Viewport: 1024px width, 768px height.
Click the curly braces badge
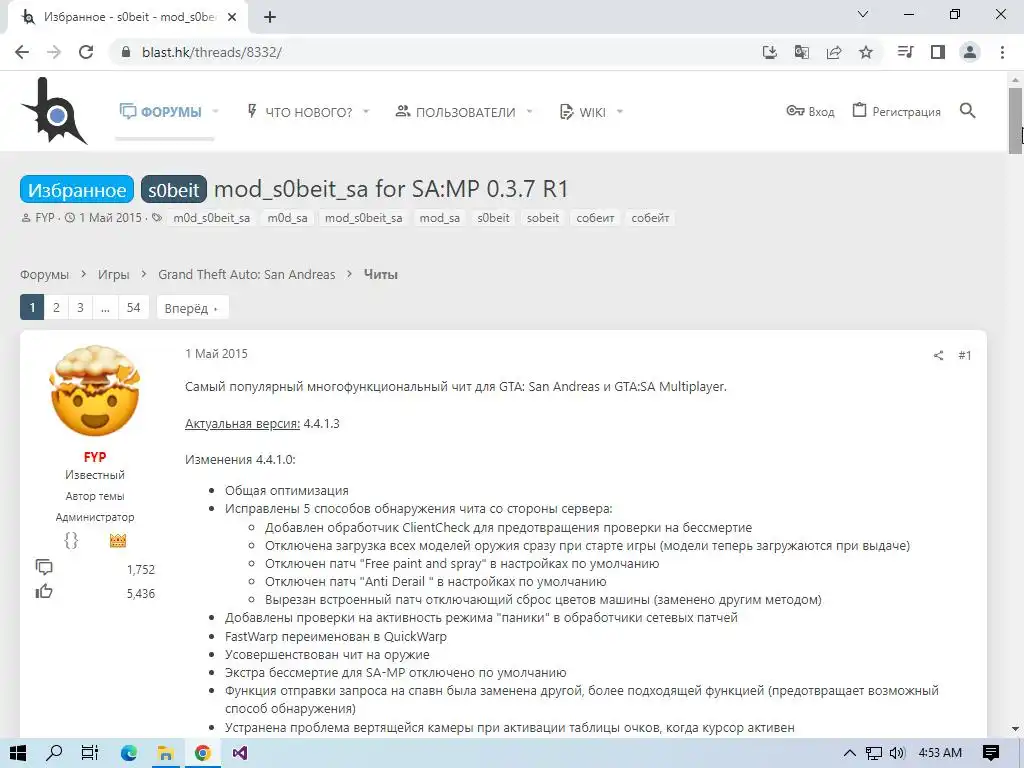tap(71, 540)
